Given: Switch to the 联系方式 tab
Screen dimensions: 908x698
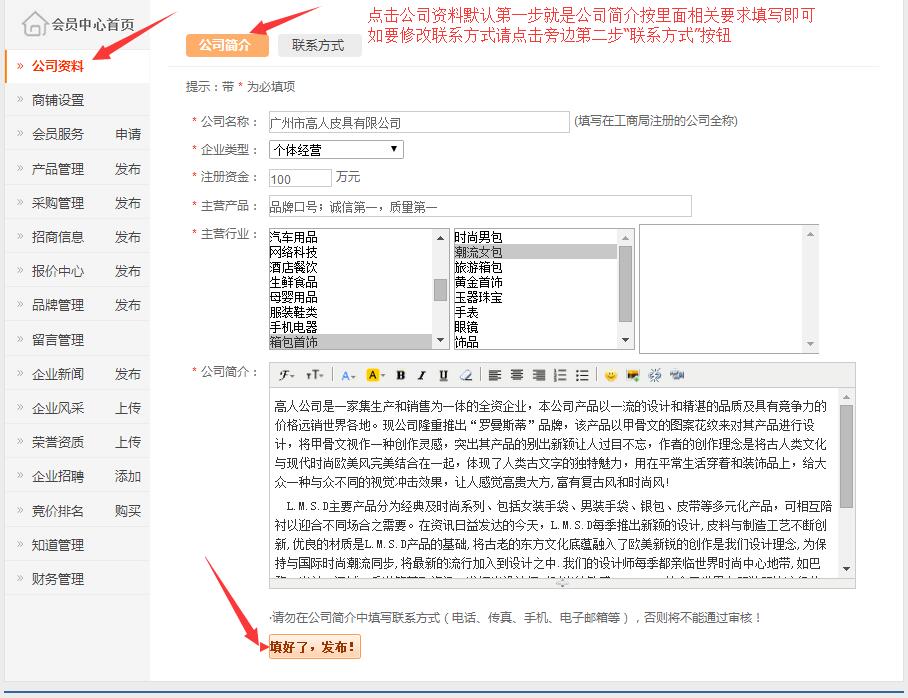Looking at the screenshot, I should [318, 45].
